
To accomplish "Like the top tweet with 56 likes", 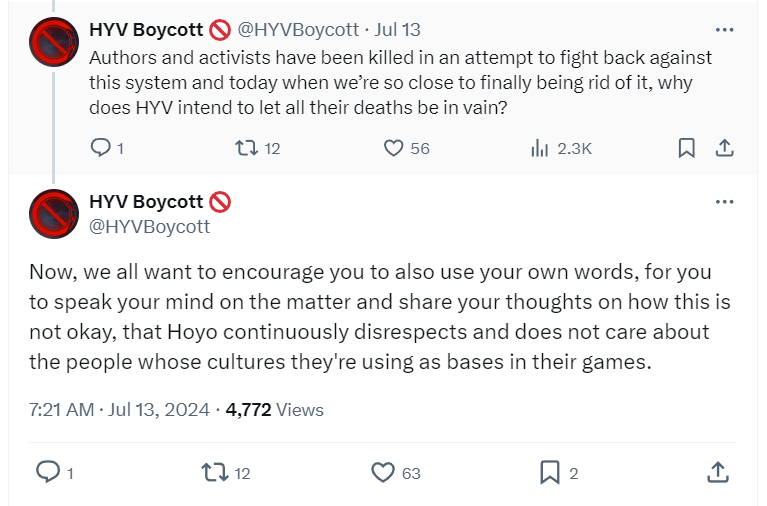I will (x=394, y=148).
